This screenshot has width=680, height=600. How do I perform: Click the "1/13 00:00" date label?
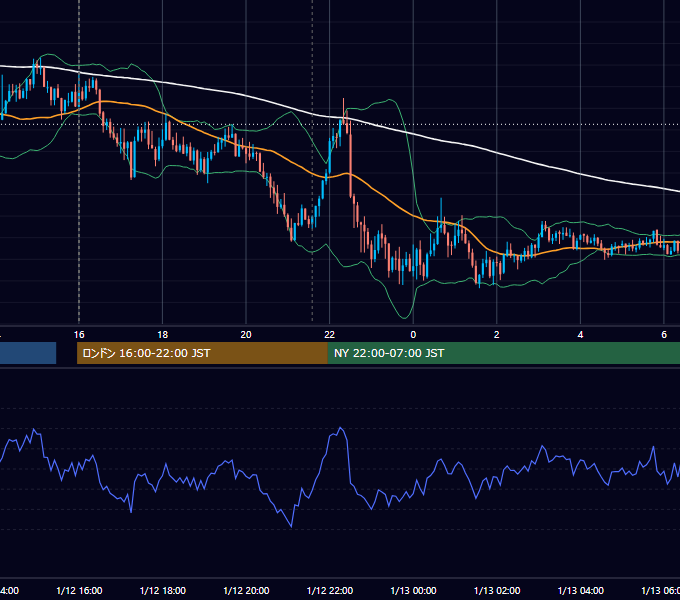pos(413,590)
